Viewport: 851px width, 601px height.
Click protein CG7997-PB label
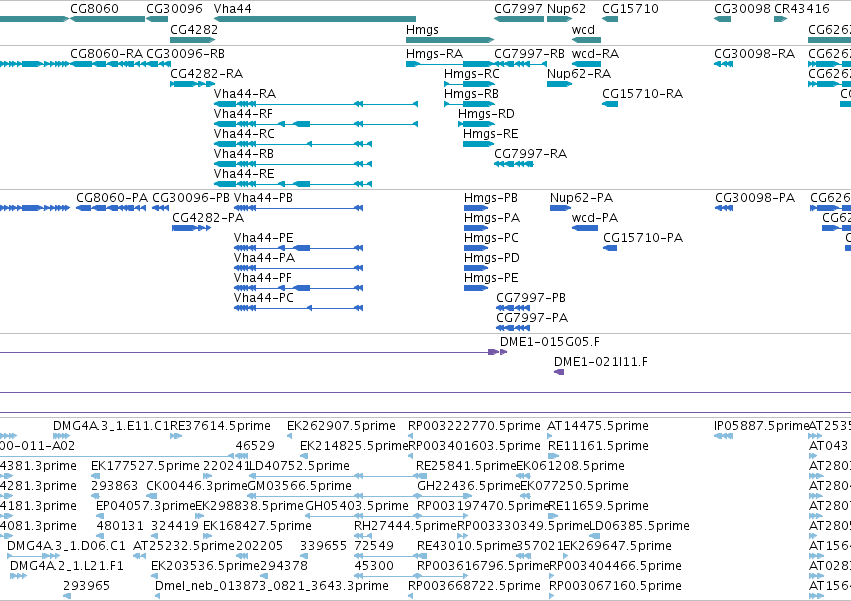coord(531,299)
